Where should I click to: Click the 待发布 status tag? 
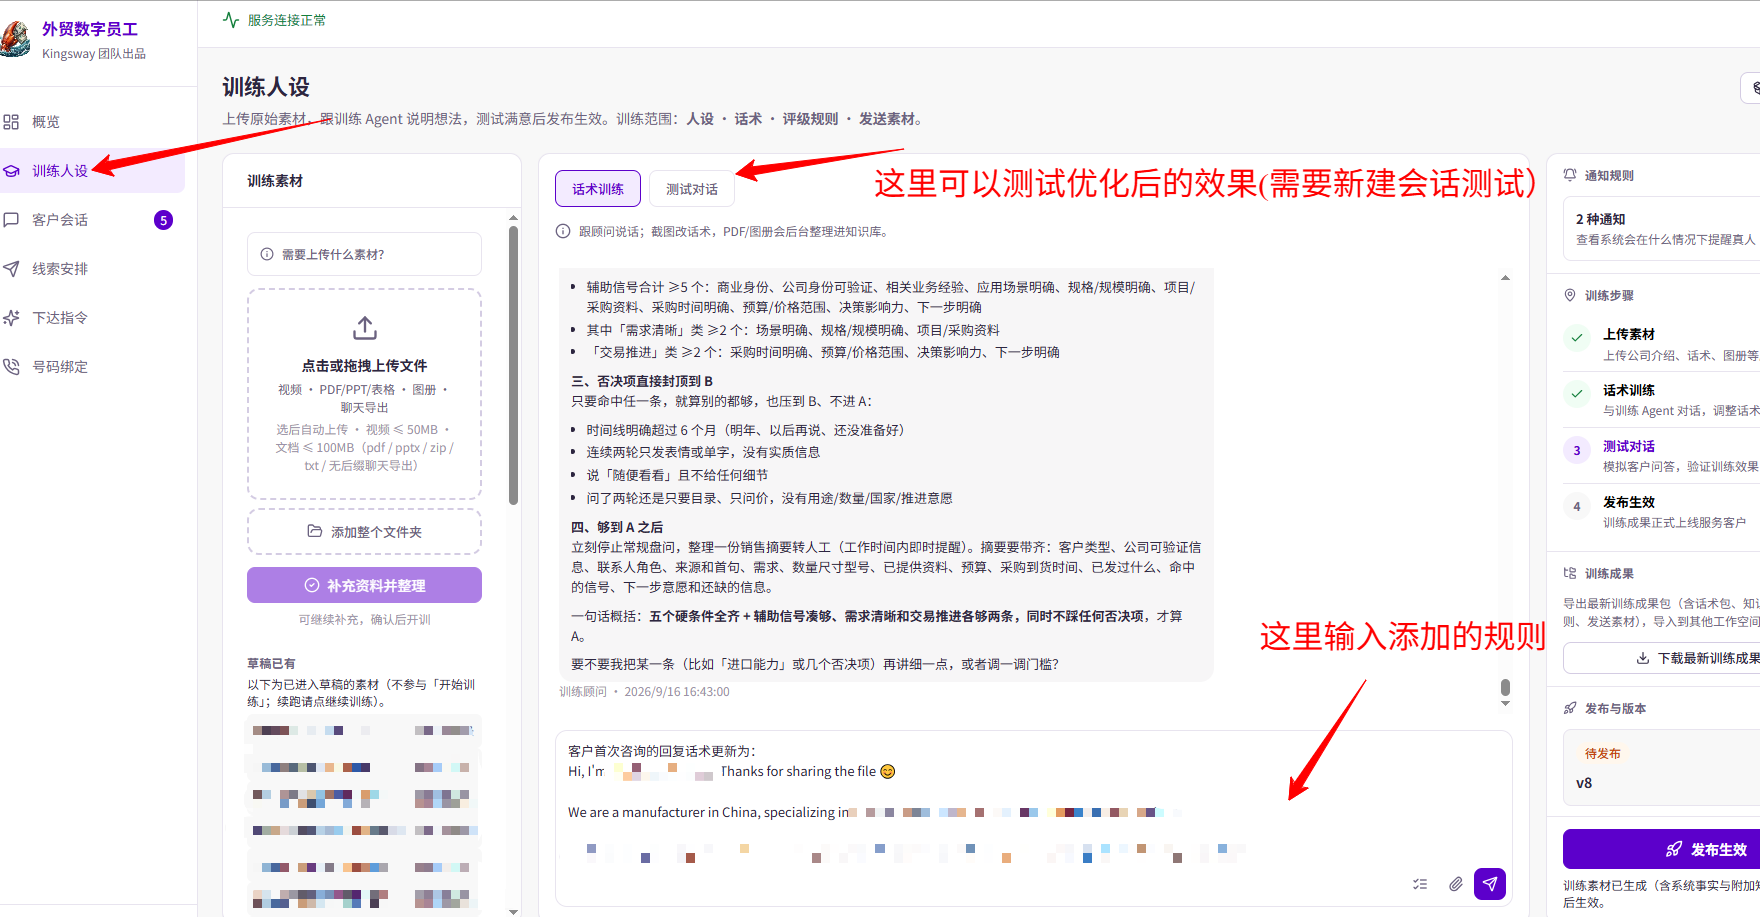(x=1603, y=754)
